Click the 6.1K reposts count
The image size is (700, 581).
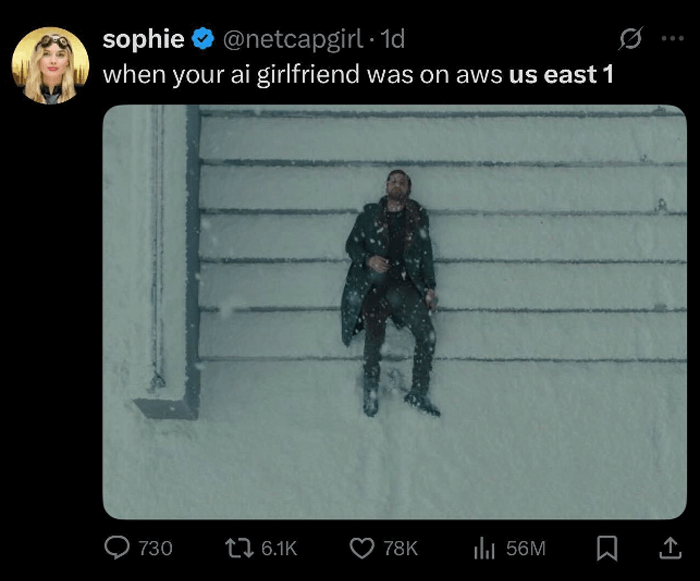pos(279,548)
